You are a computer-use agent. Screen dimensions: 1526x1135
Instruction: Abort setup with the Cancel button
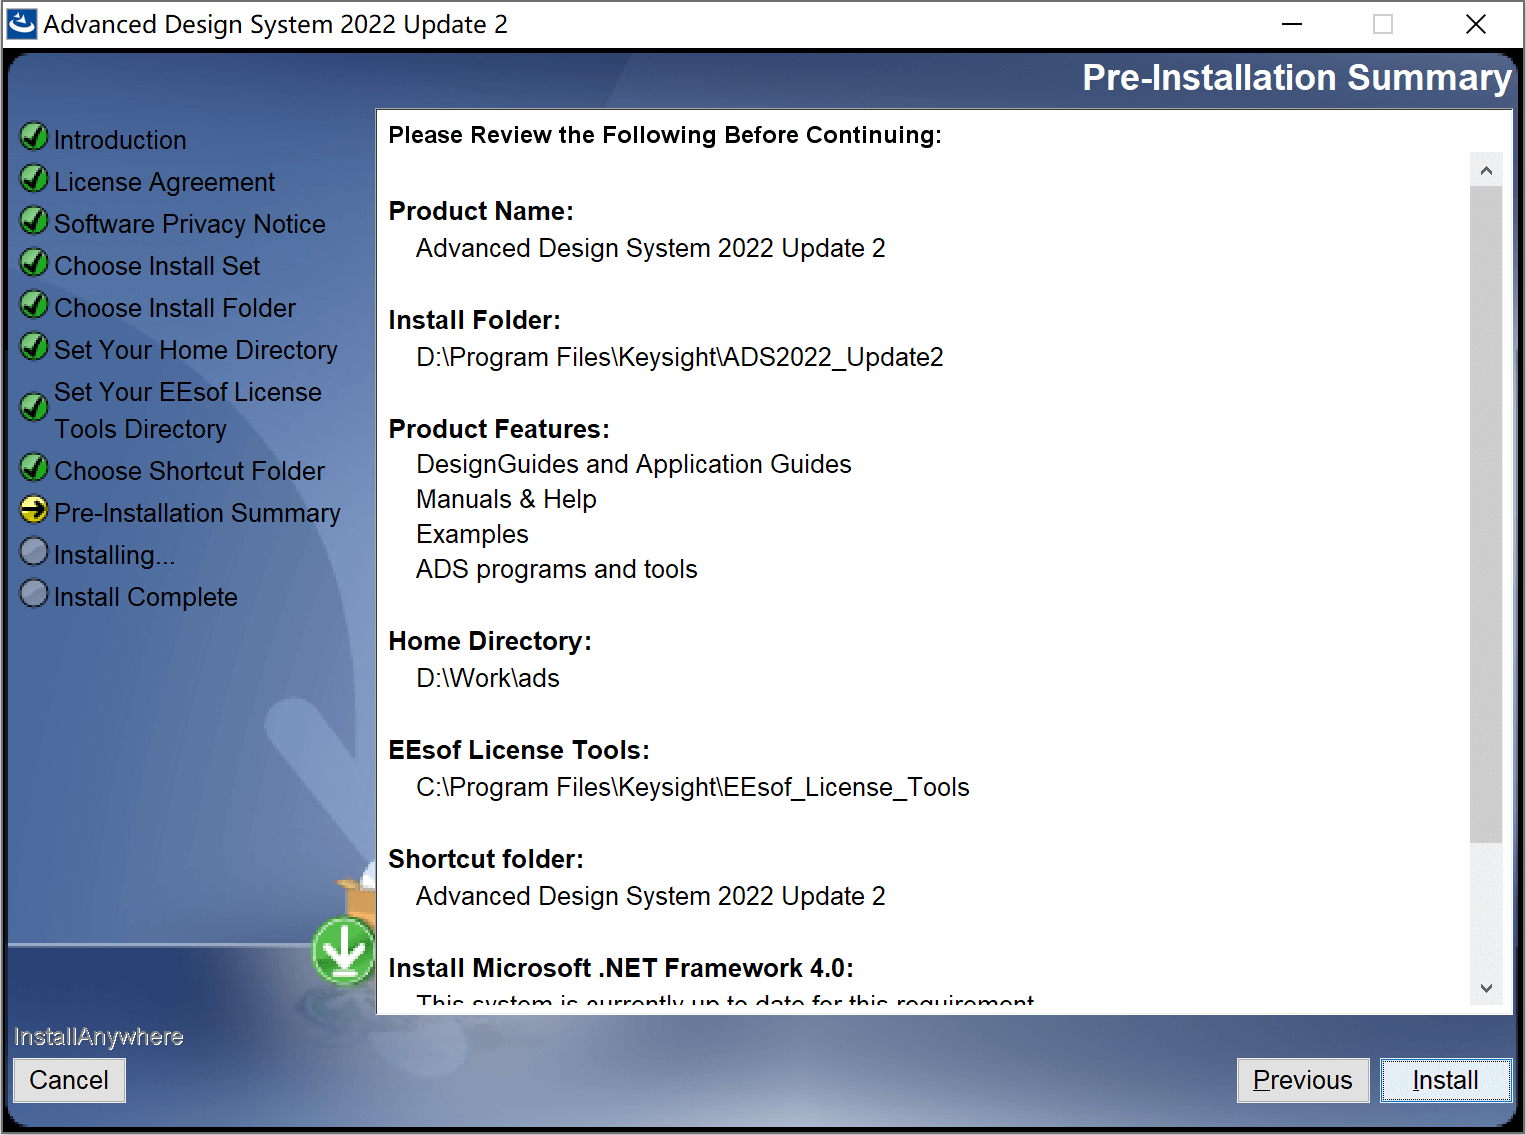pos(69,1080)
